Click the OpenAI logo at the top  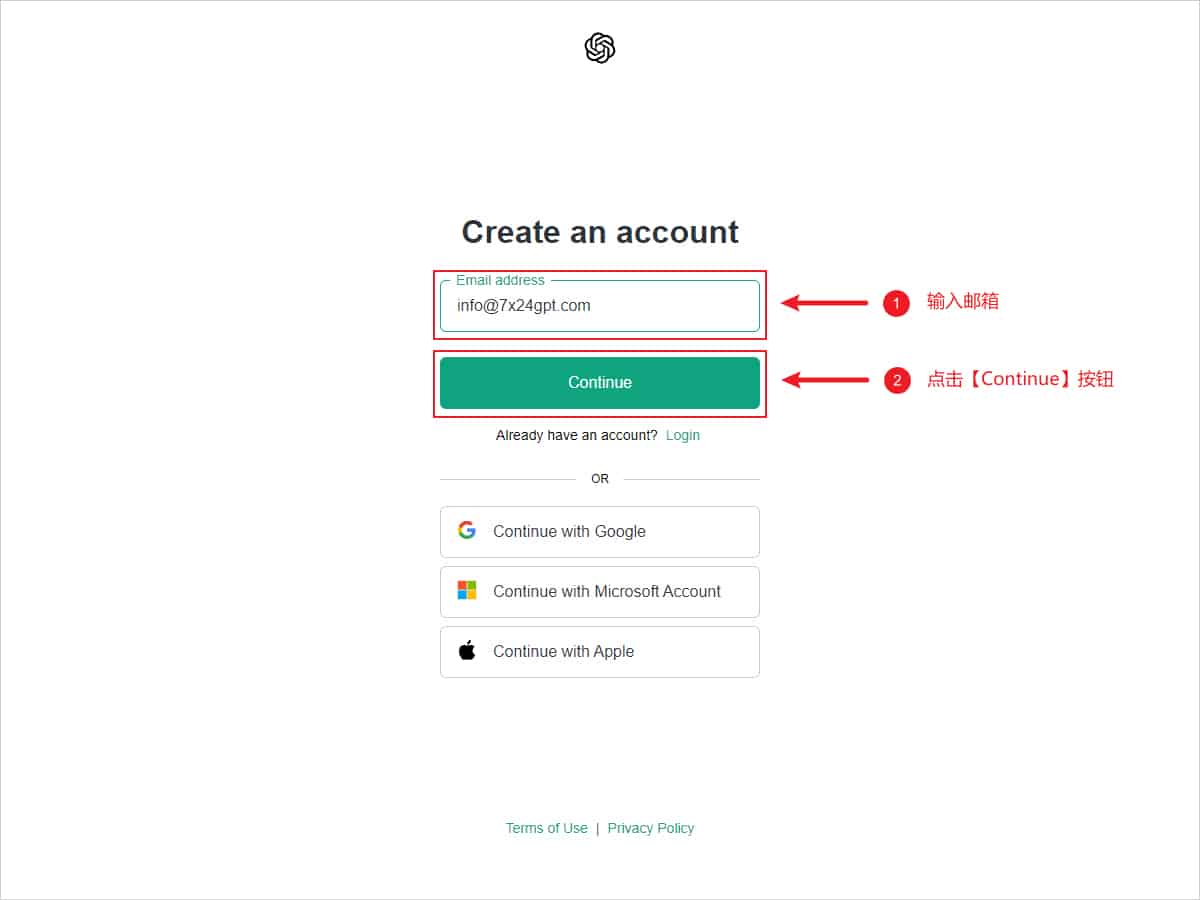(x=599, y=48)
